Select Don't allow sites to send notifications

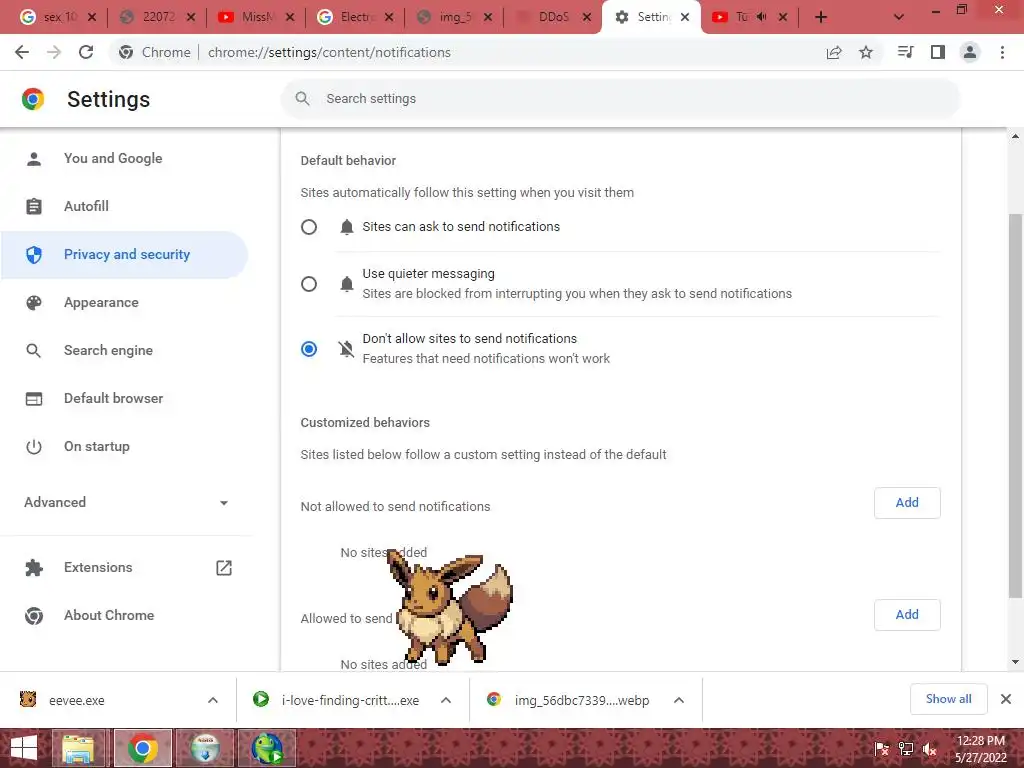tap(309, 349)
